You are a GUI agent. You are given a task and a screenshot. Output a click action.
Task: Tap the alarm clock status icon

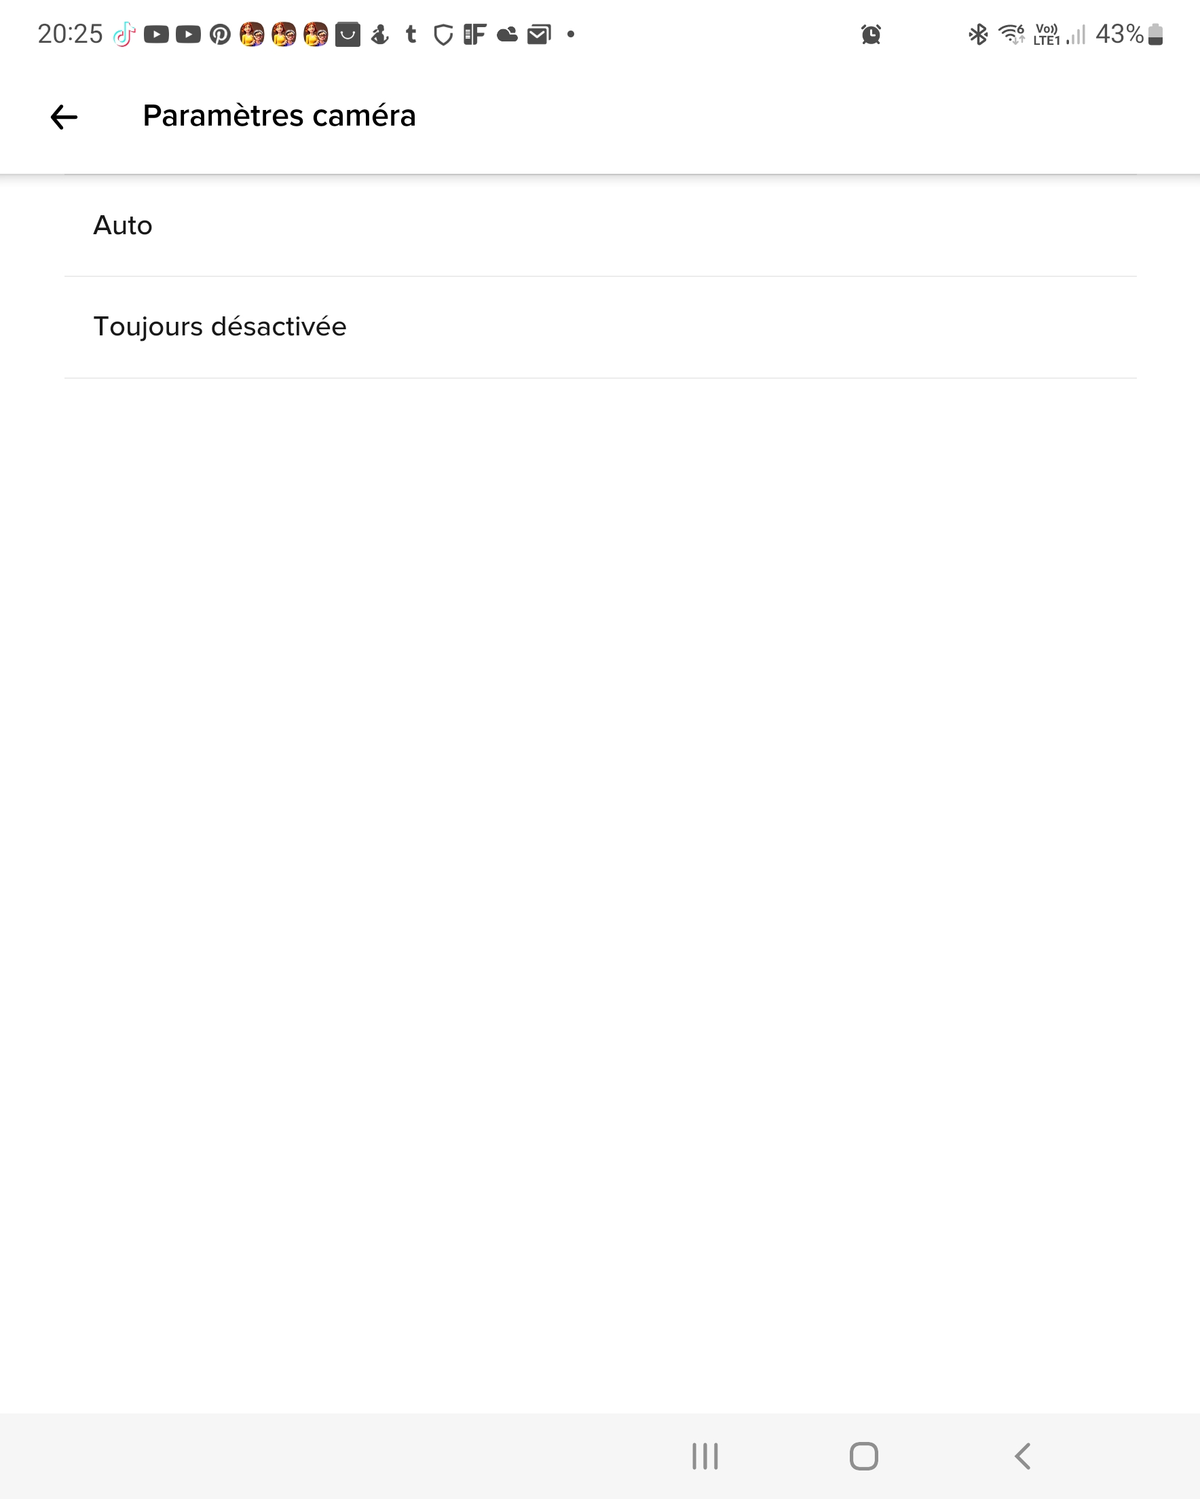click(x=871, y=35)
